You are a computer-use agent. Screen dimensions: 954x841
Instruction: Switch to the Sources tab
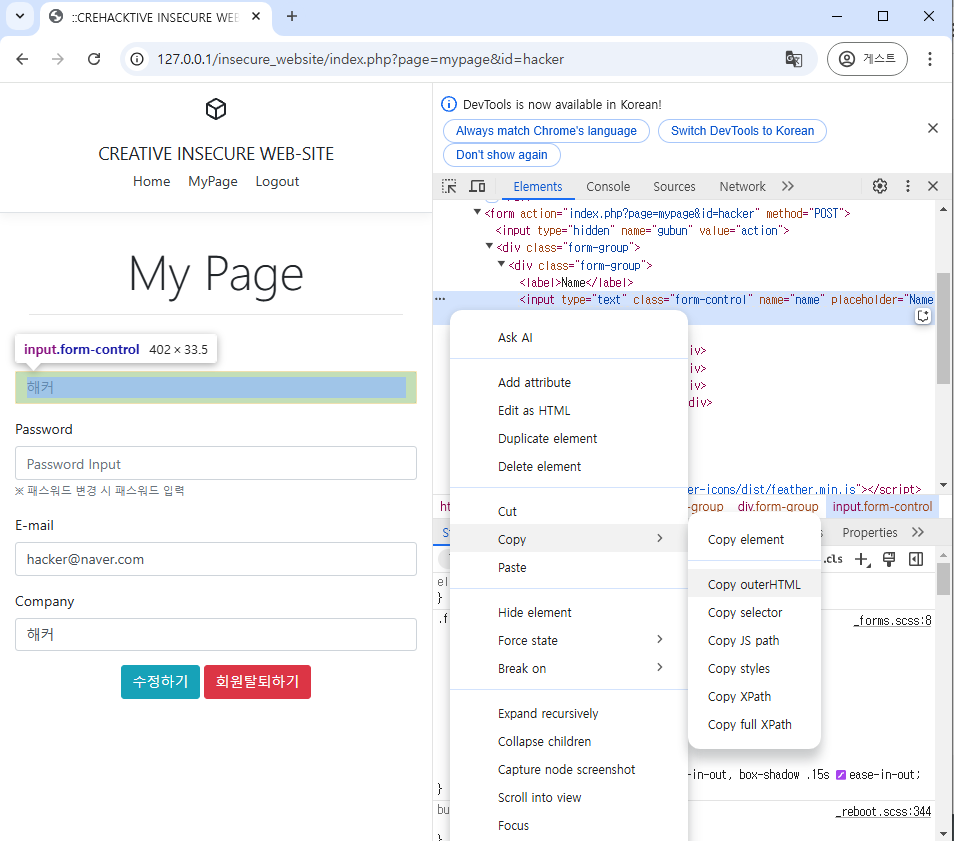674,187
